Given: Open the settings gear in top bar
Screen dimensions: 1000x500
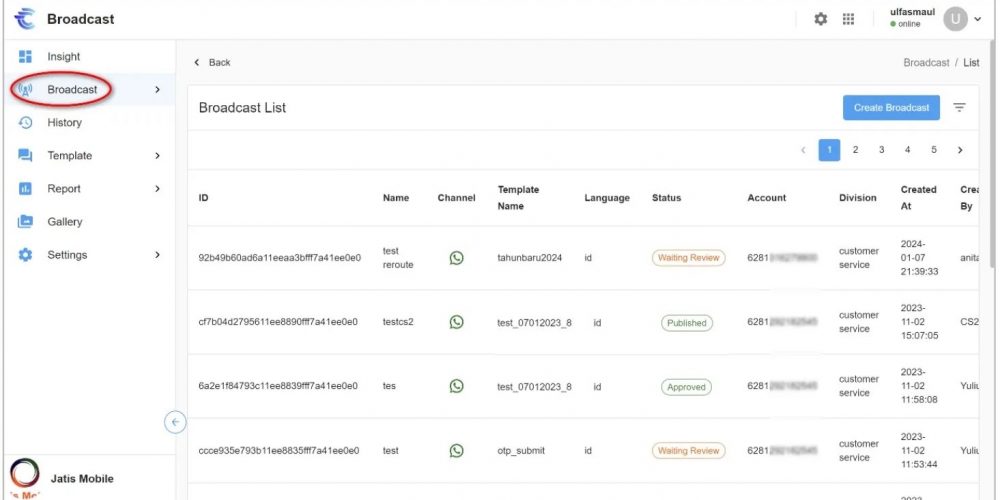Looking at the screenshot, I should (821, 19).
